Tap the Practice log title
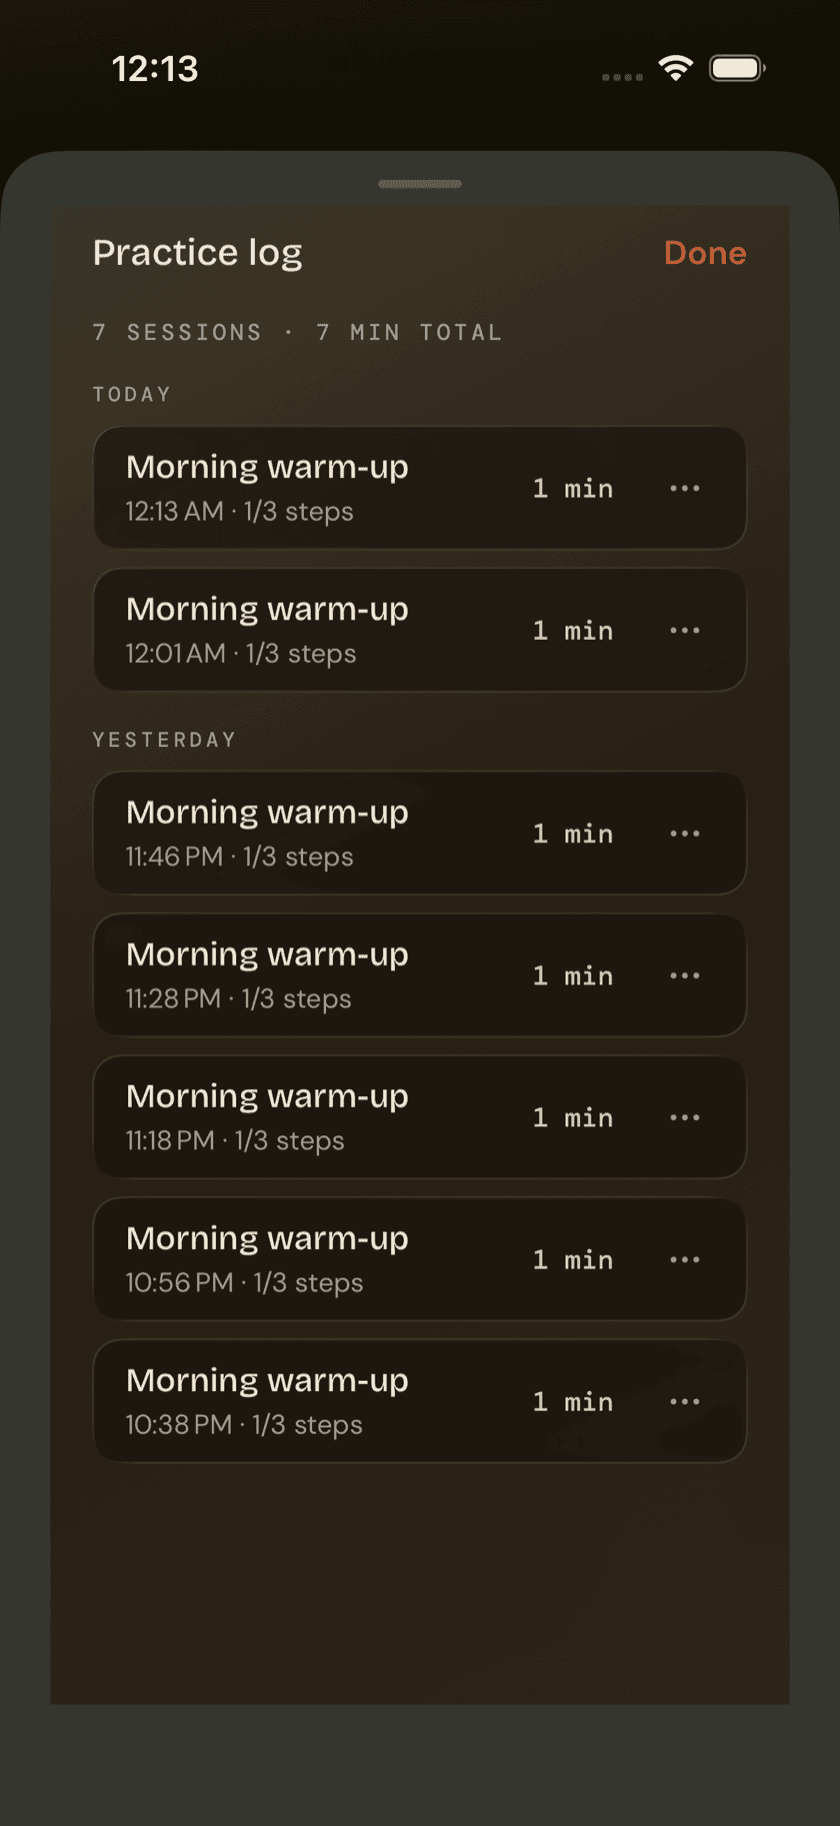 (x=197, y=253)
